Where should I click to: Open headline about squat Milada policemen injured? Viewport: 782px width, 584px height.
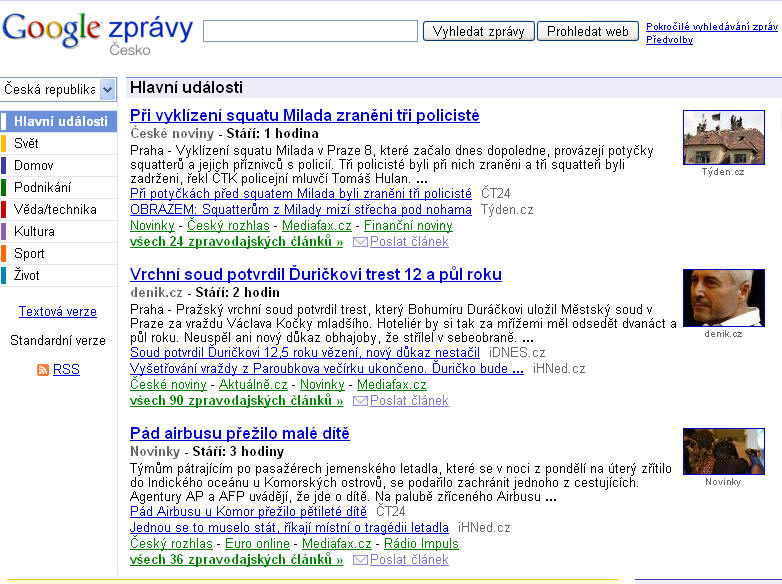click(x=305, y=115)
